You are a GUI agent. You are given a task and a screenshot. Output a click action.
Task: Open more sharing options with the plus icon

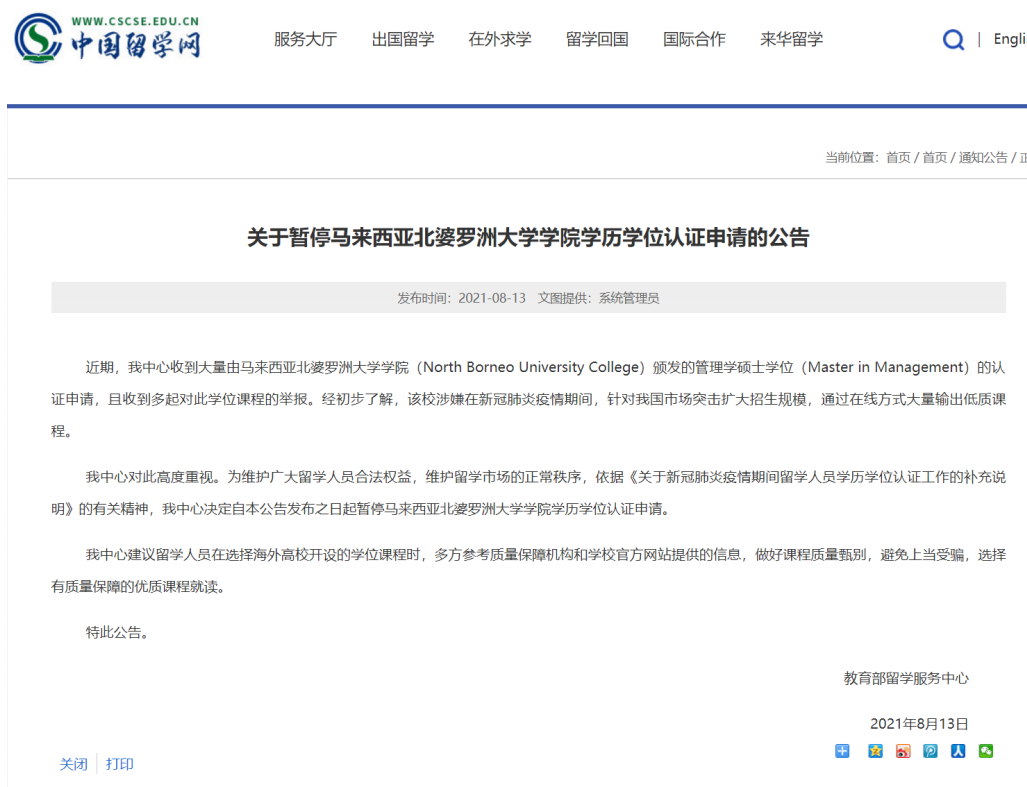[842, 751]
